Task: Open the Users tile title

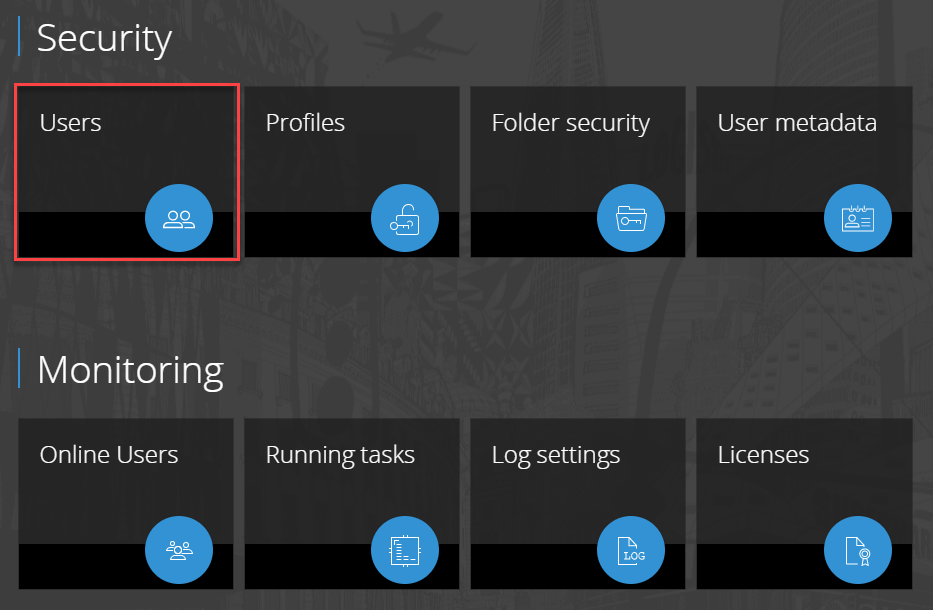Action: coord(70,123)
